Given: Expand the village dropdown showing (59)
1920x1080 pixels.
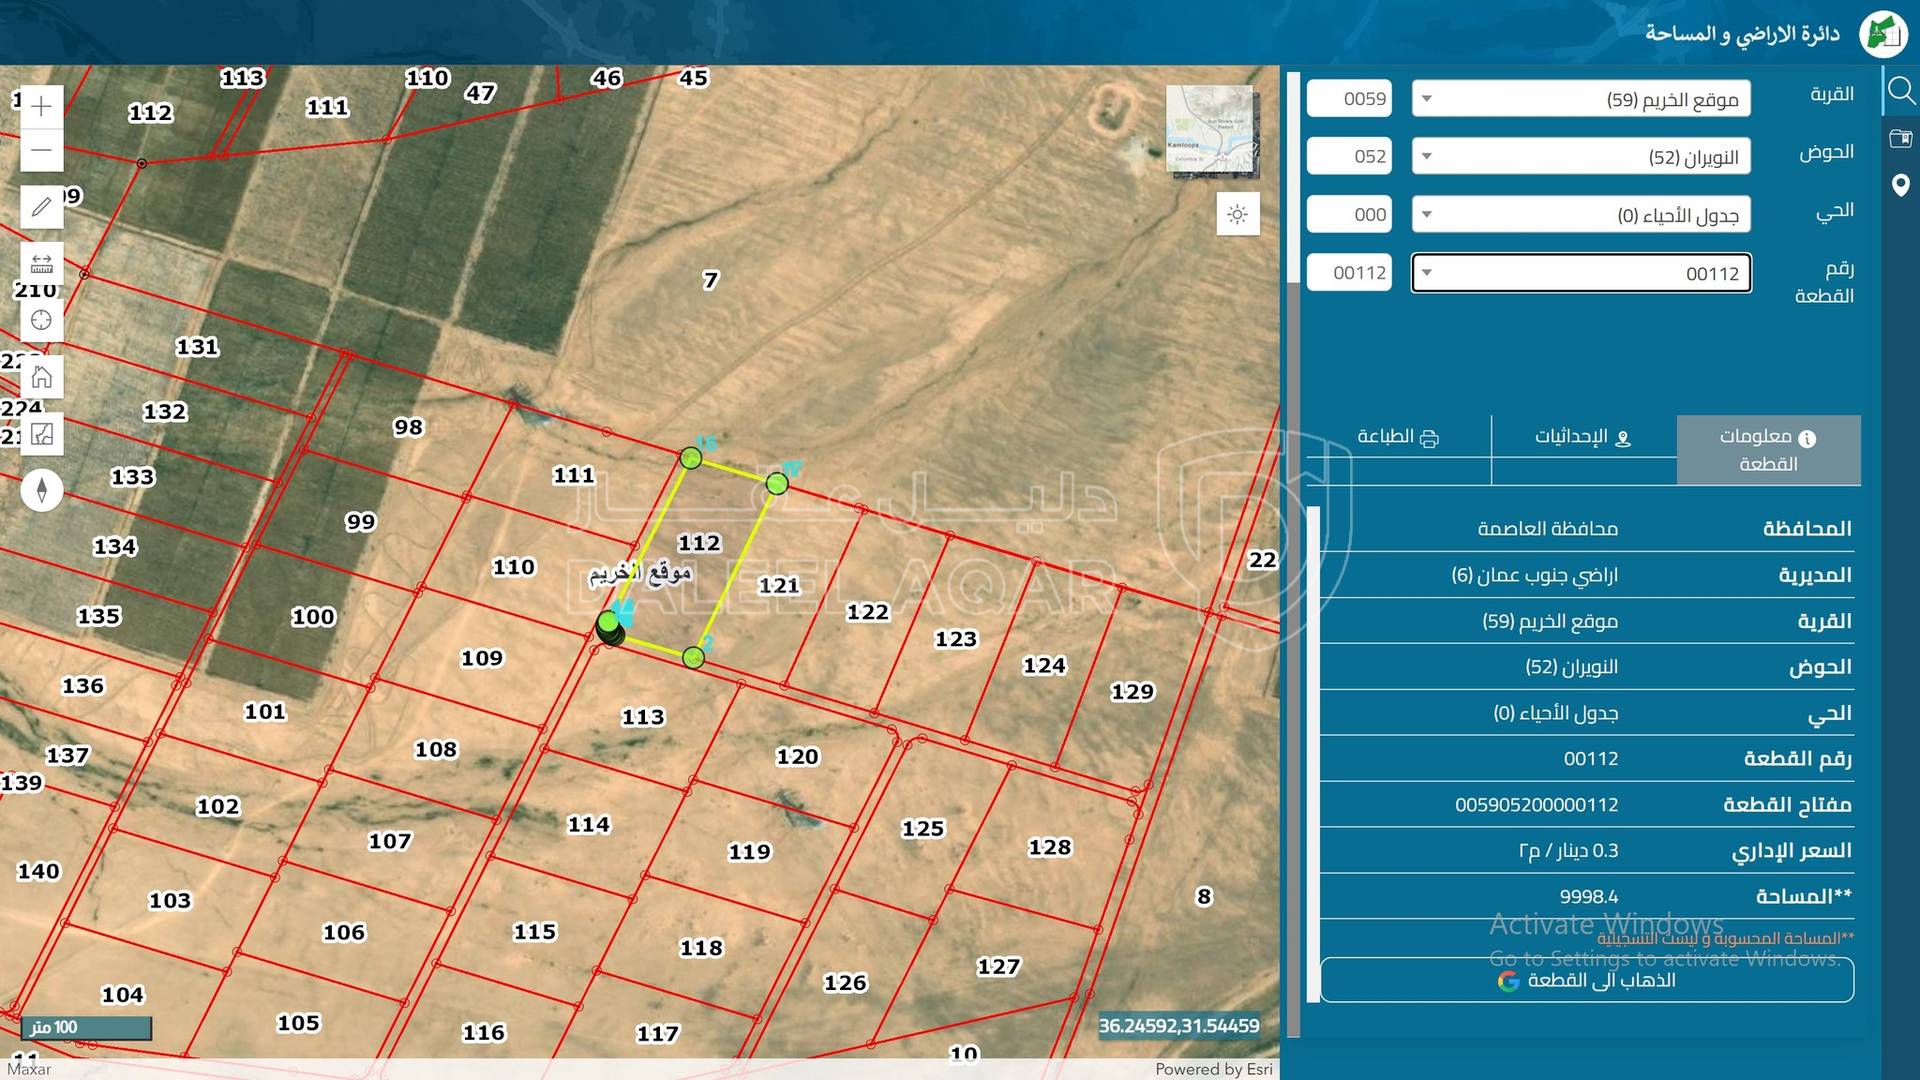Looking at the screenshot, I should tap(1580, 99).
